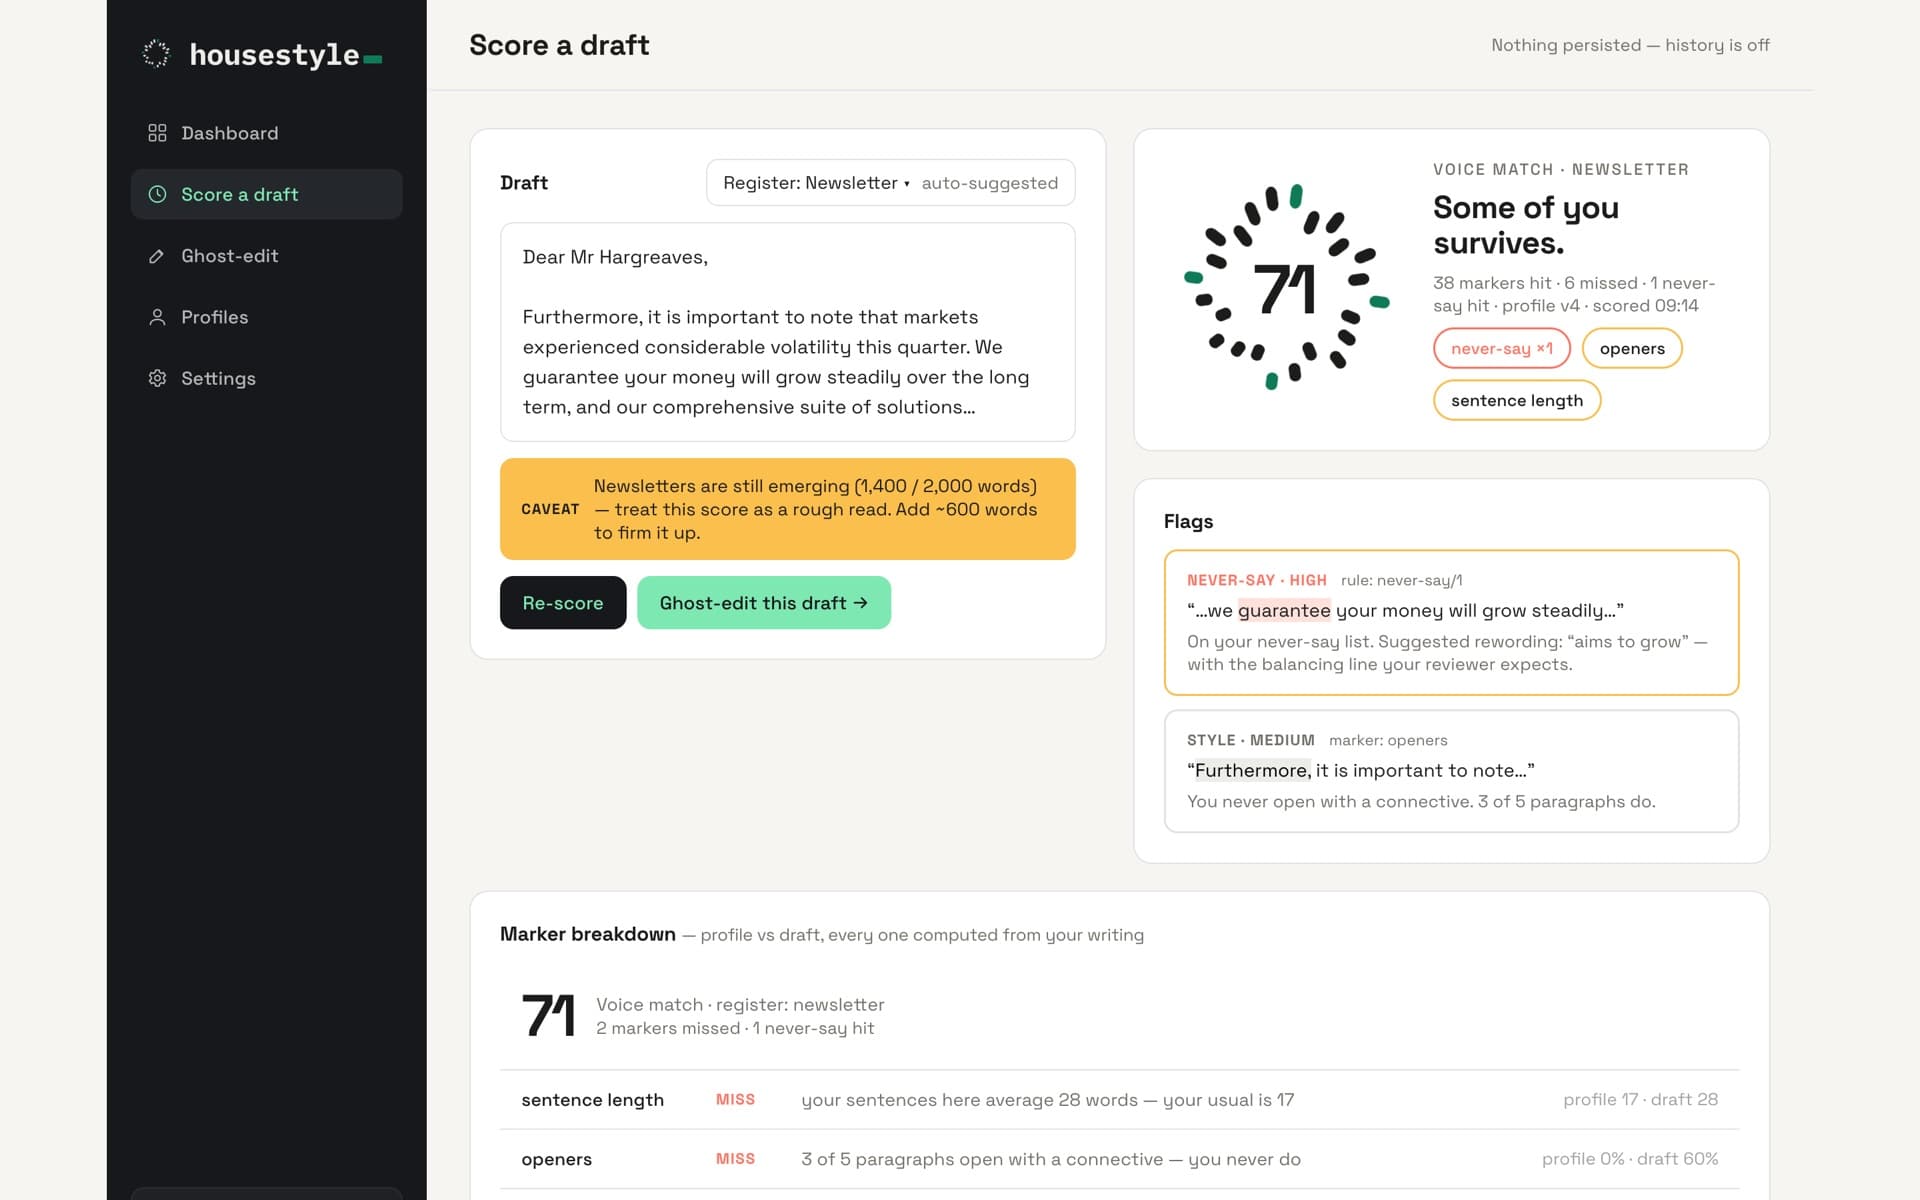Click the openers tag pill
This screenshot has width=1920, height=1200.
click(x=1631, y=348)
